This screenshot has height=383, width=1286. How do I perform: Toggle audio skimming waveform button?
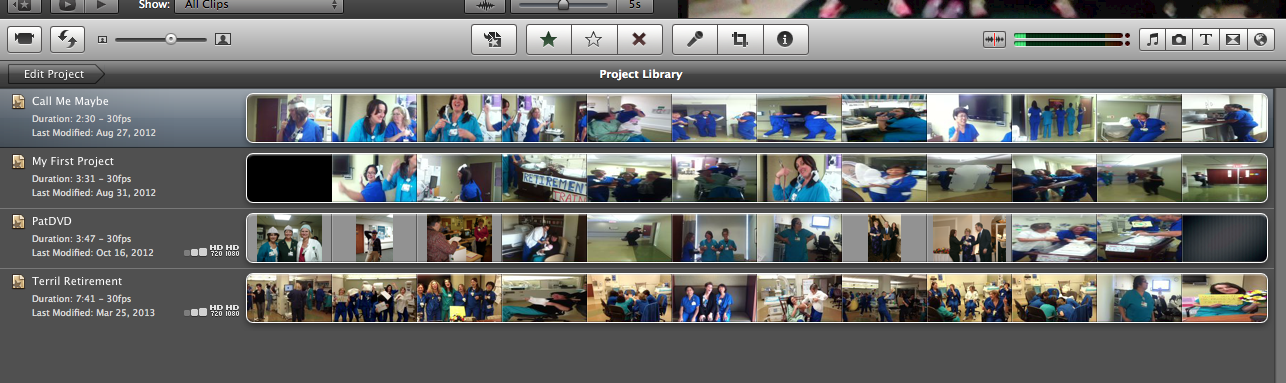[995, 40]
